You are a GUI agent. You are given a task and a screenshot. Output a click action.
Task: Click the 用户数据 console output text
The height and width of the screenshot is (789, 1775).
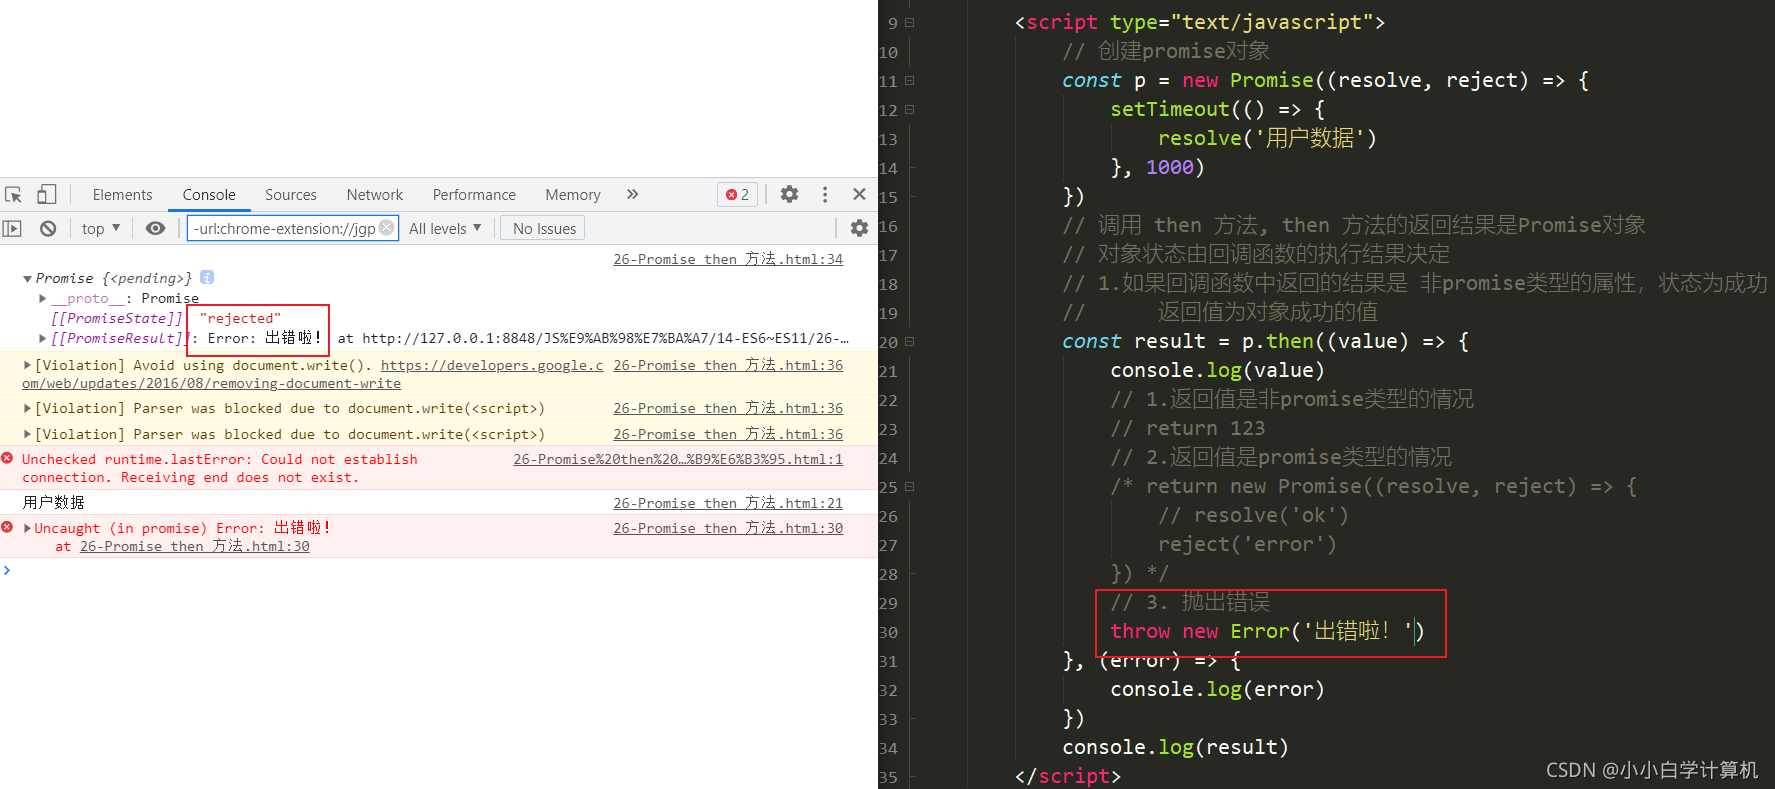pos(54,502)
